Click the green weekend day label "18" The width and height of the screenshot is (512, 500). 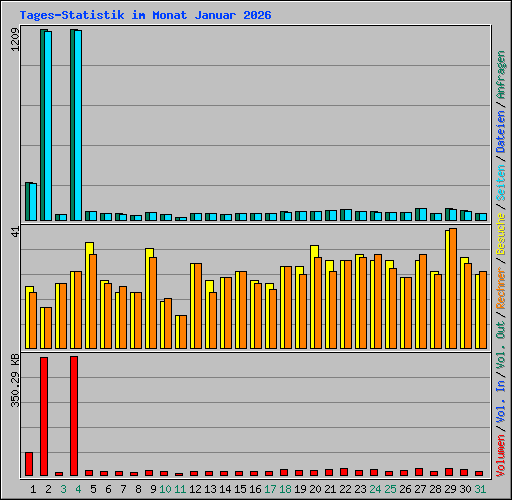point(285,489)
